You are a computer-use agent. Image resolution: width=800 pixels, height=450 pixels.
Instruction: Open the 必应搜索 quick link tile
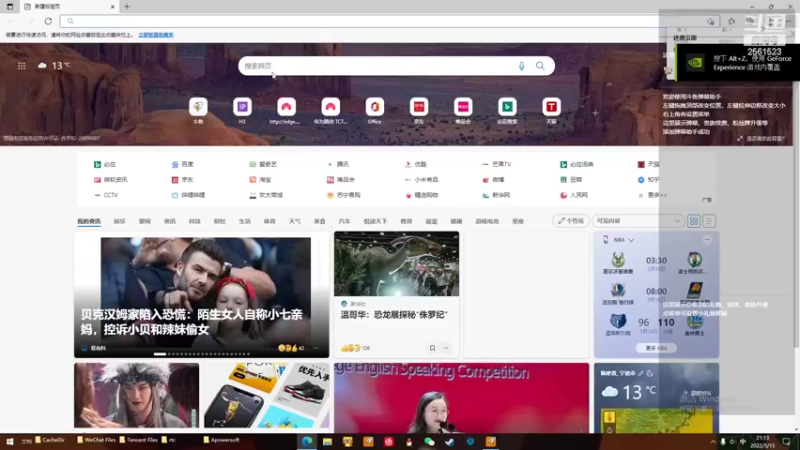coord(507,107)
